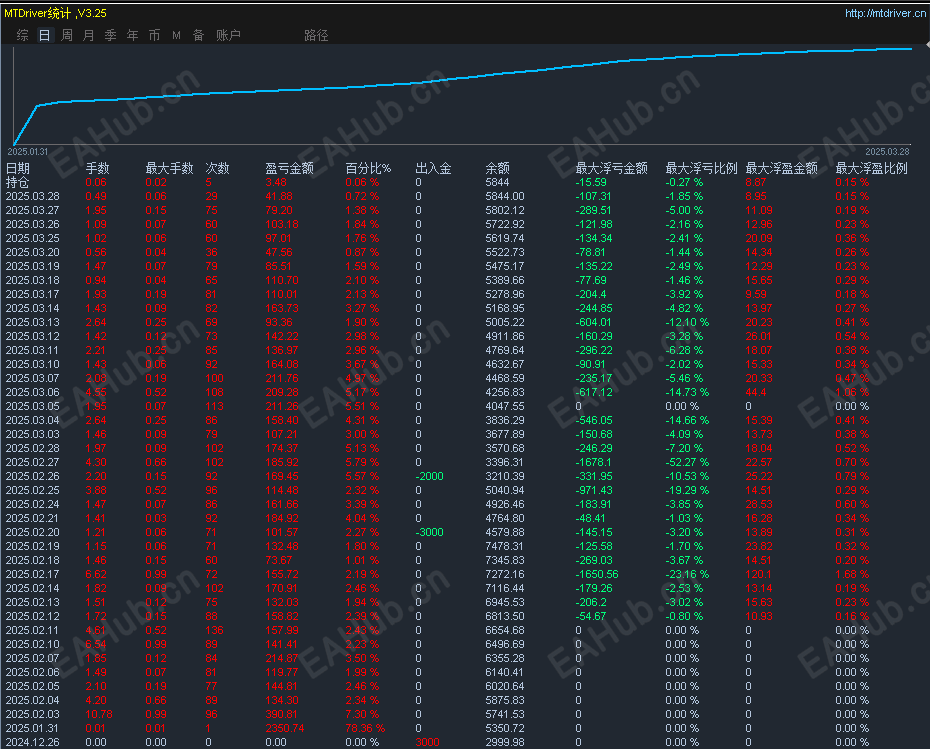Click the 6.62 lots cell
Screen dimensions: 930x749
[95, 575]
